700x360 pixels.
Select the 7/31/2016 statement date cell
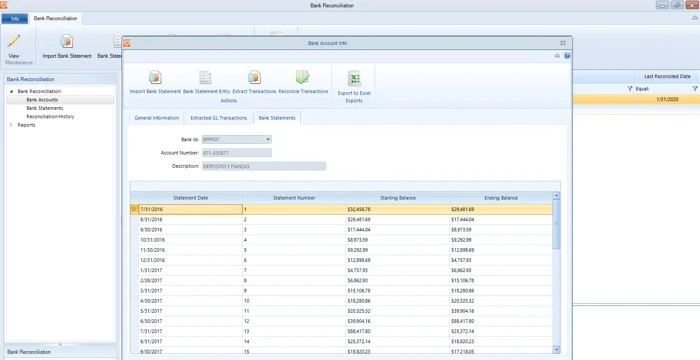(190, 209)
